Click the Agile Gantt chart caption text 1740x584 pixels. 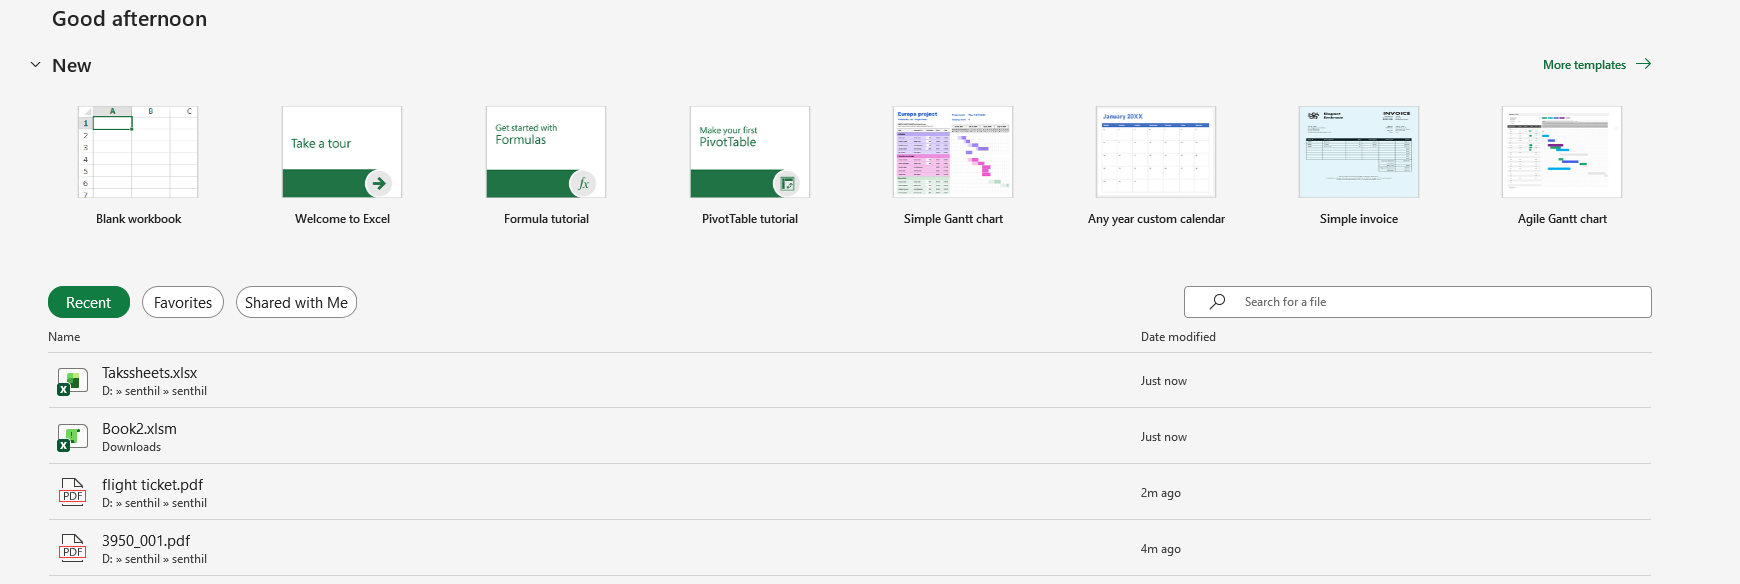coord(1562,219)
